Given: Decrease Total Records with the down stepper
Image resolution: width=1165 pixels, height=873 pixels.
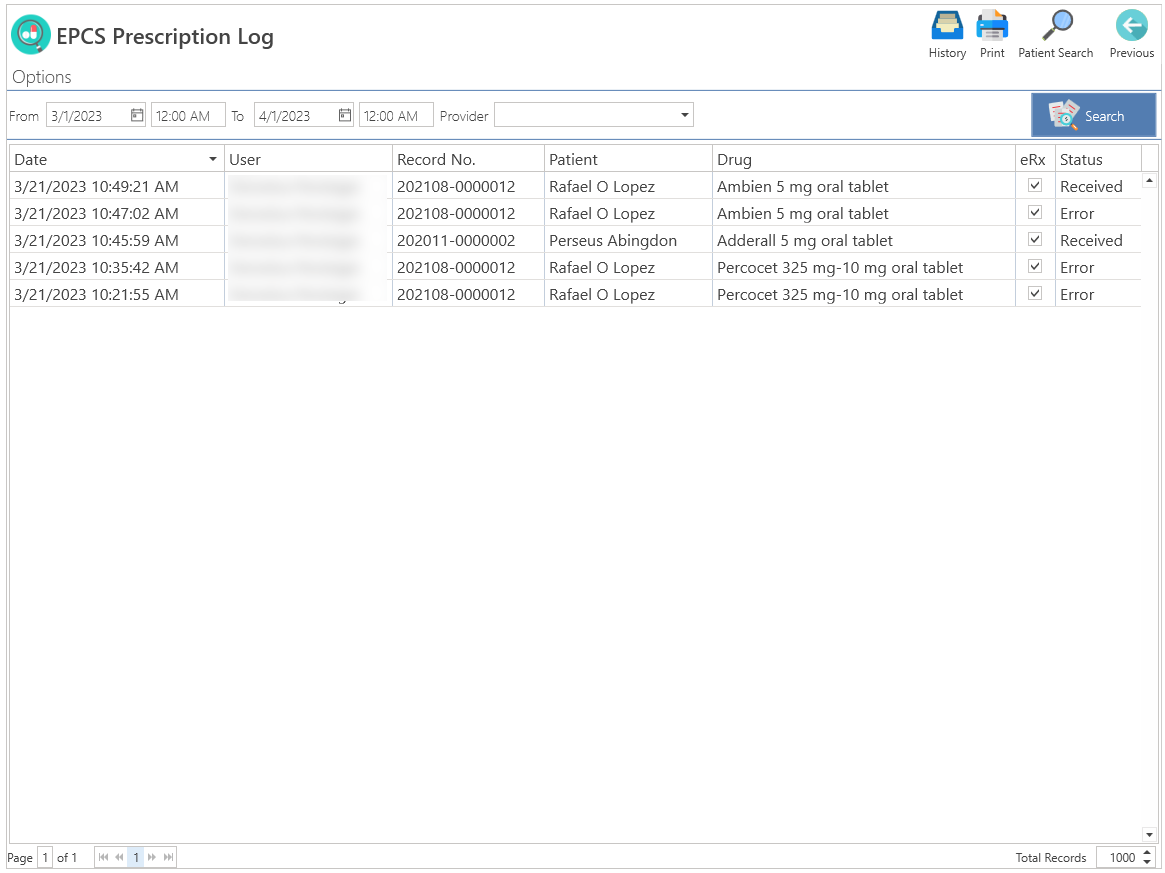Looking at the screenshot, I should [1147, 862].
